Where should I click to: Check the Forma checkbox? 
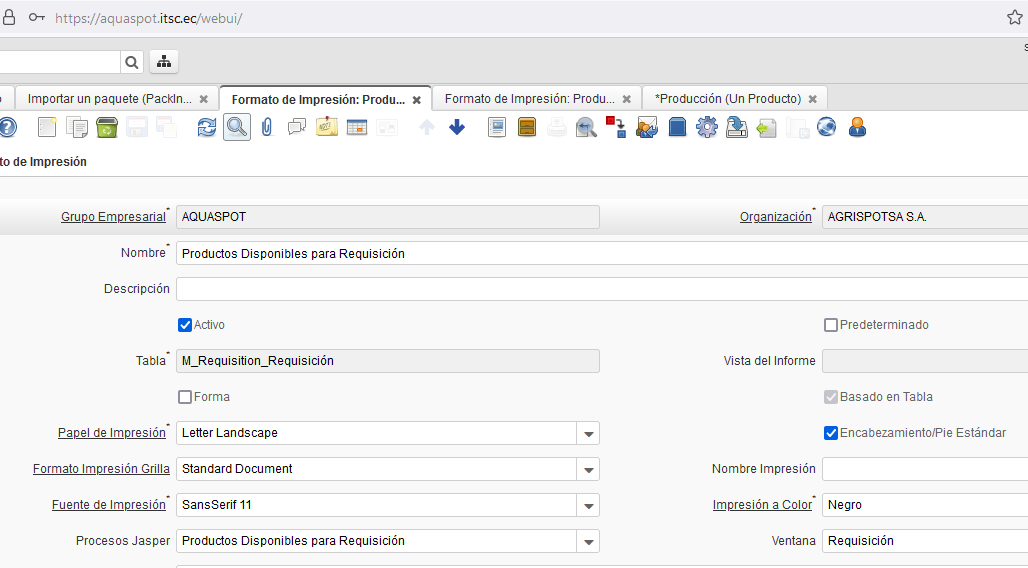coord(185,397)
